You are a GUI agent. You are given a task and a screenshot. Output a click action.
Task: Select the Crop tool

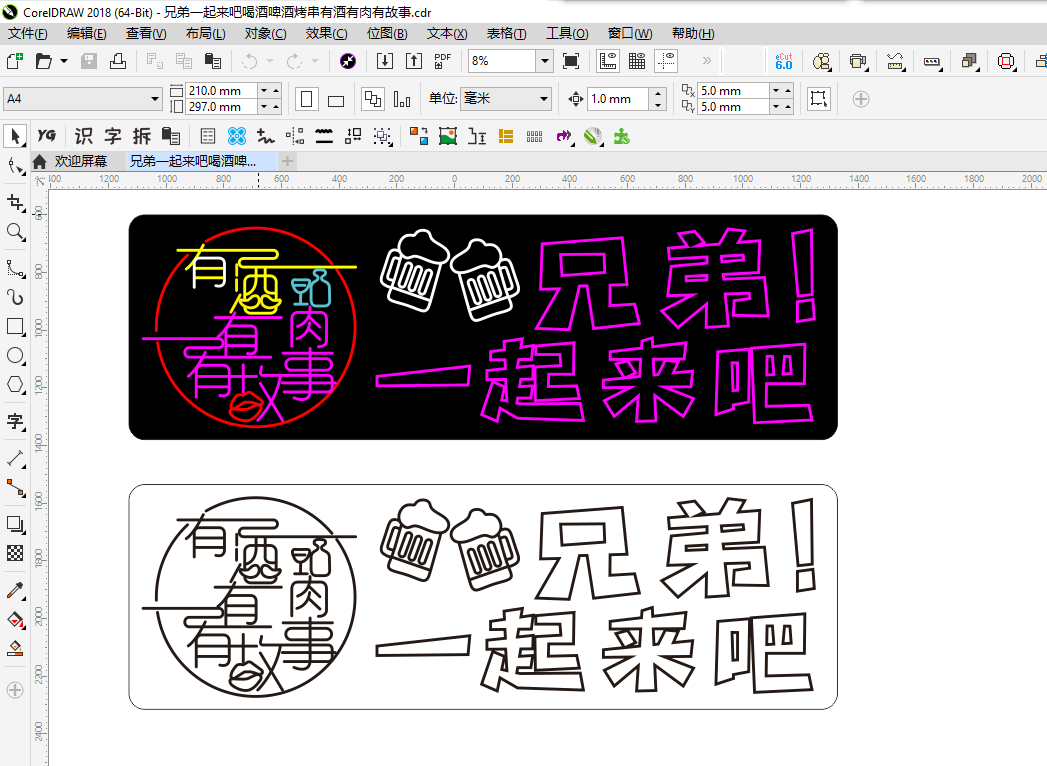click(15, 203)
